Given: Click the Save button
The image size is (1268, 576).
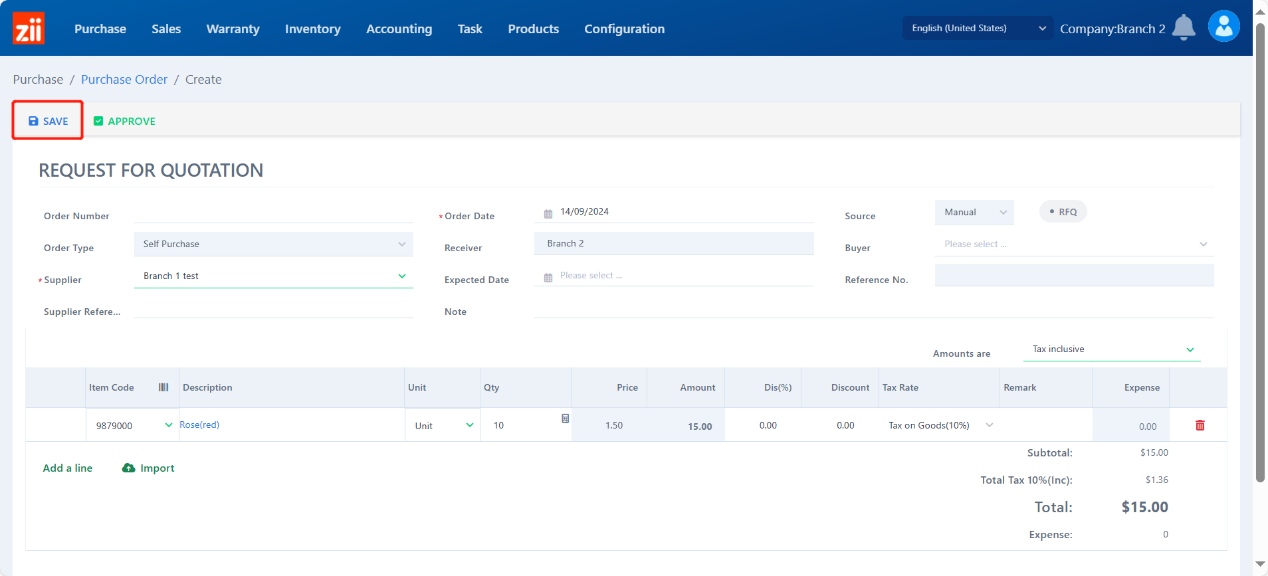Looking at the screenshot, I should click(x=48, y=121).
